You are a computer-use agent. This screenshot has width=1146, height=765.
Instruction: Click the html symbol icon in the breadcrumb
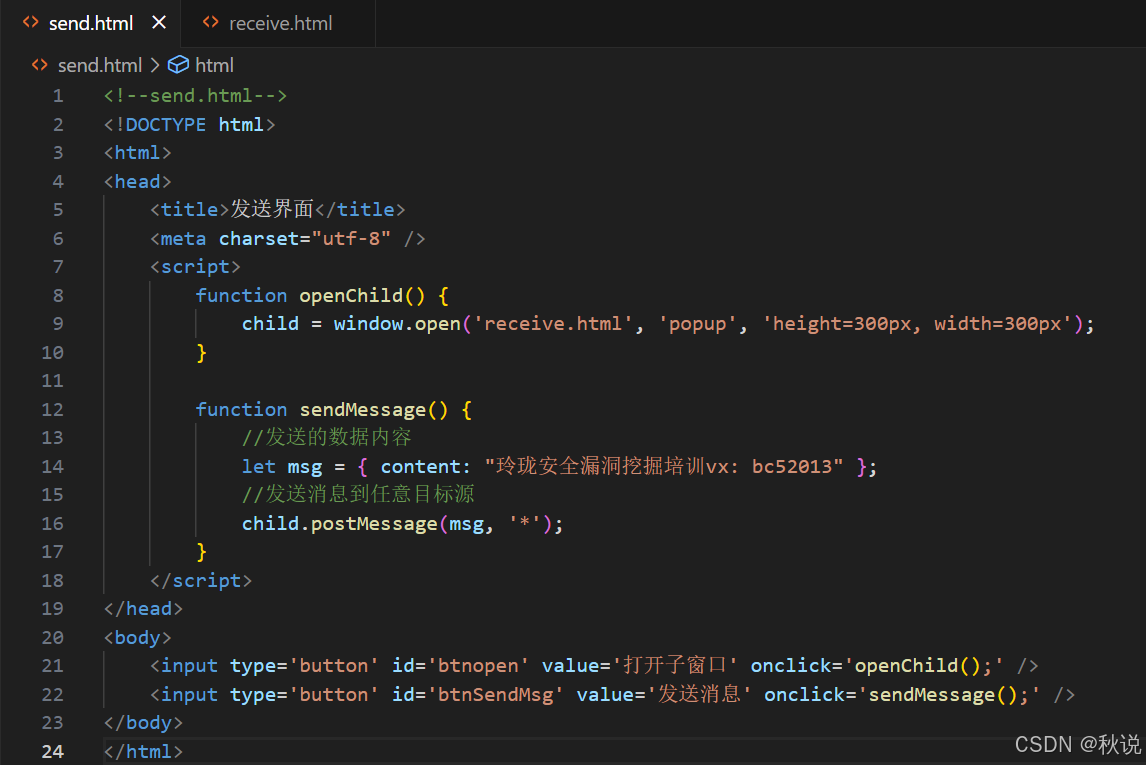tap(178, 65)
